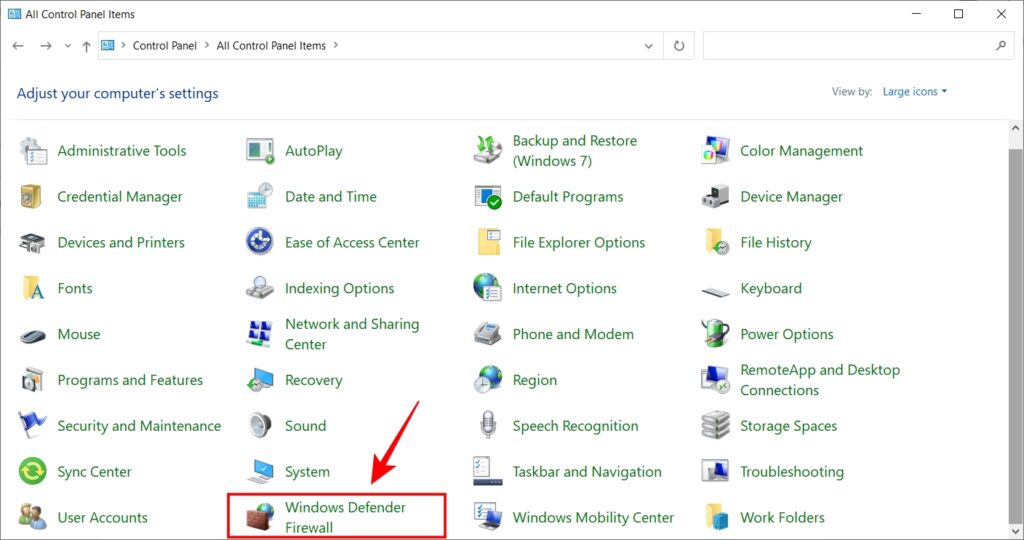Open the Windows Mobility Center link
This screenshot has width=1024, height=540.
[593, 517]
